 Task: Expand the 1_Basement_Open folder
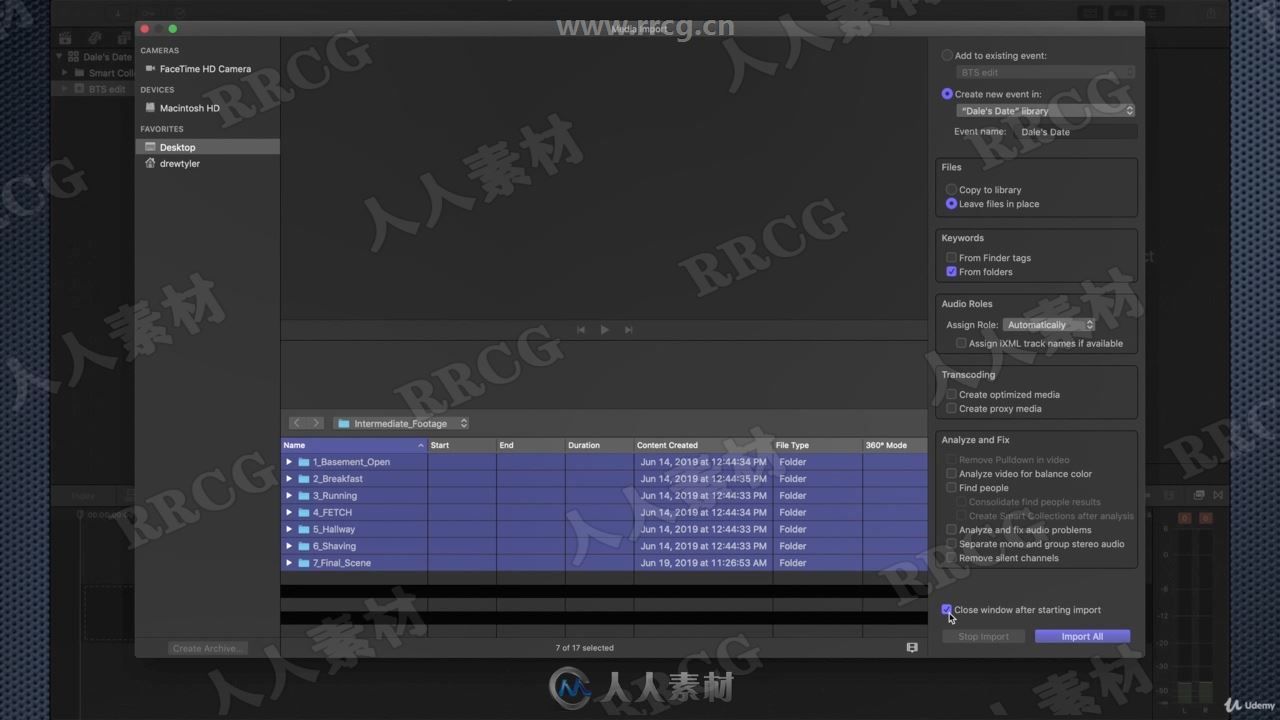coord(289,462)
